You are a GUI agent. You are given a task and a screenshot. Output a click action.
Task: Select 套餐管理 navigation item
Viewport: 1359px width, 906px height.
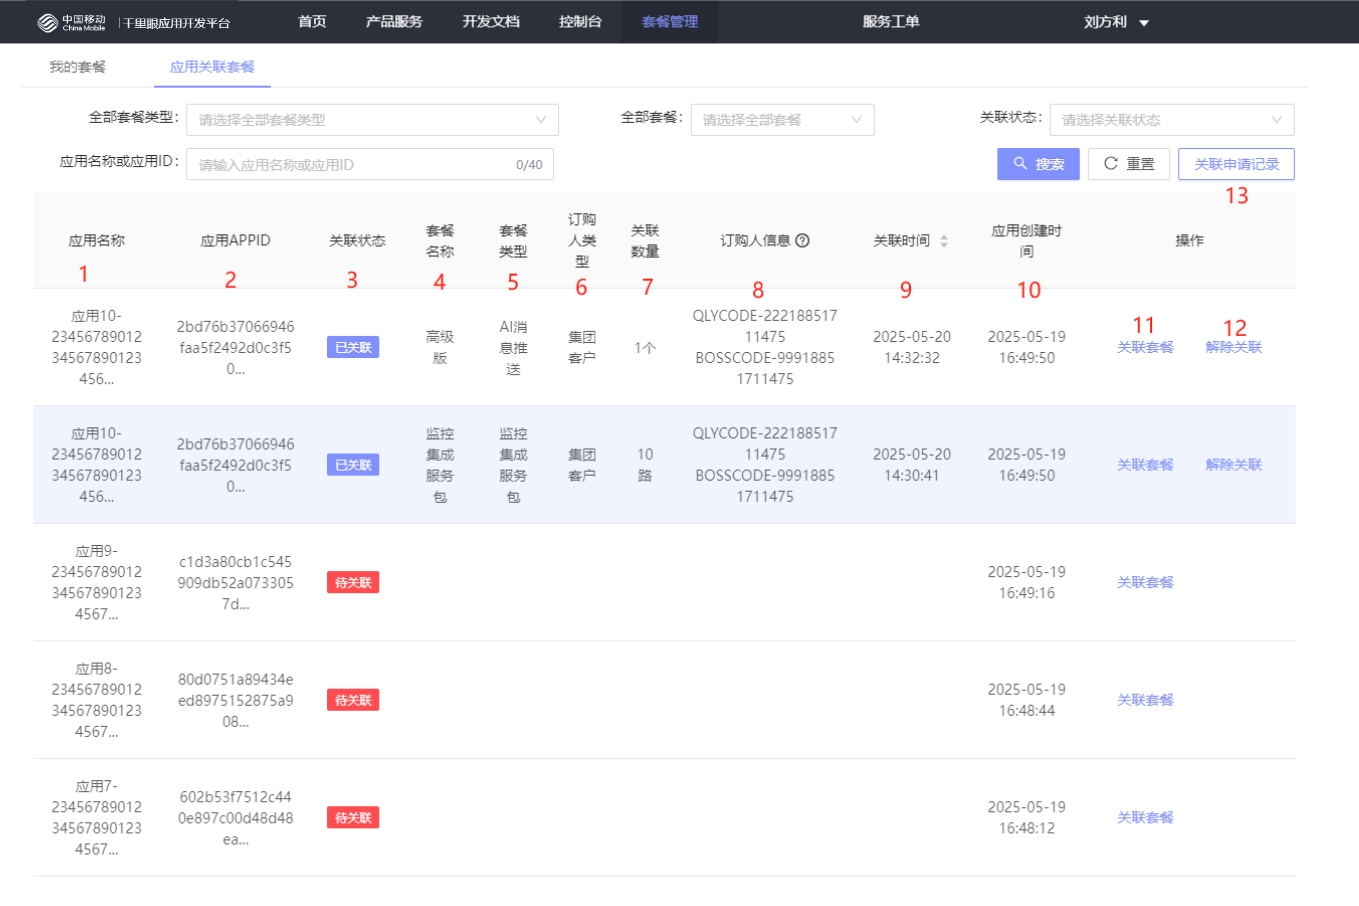coord(670,21)
